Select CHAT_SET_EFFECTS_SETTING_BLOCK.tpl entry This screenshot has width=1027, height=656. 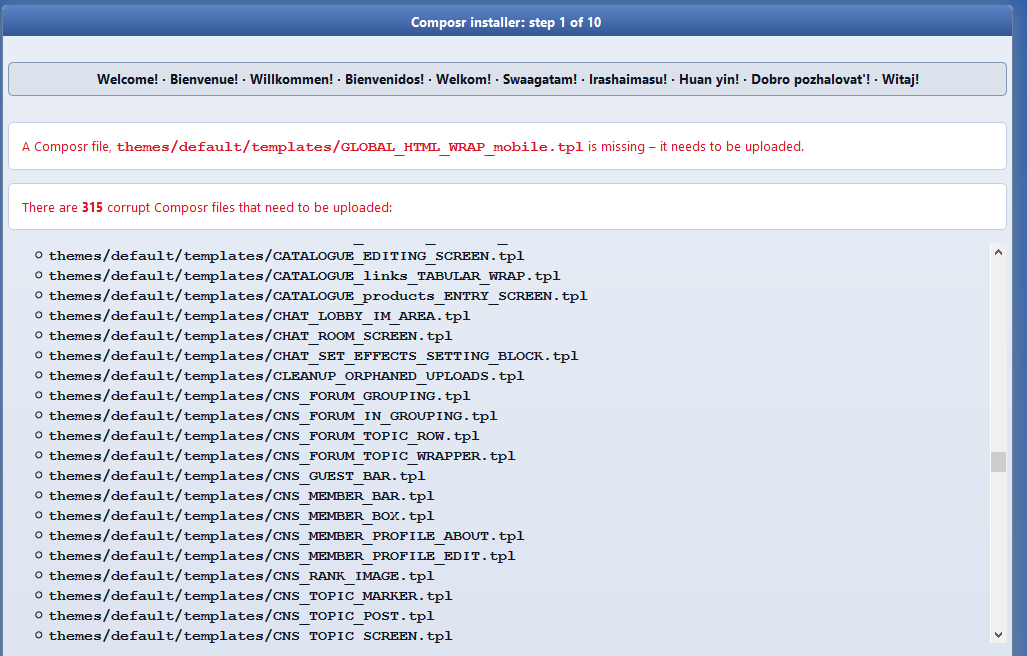tap(313, 356)
